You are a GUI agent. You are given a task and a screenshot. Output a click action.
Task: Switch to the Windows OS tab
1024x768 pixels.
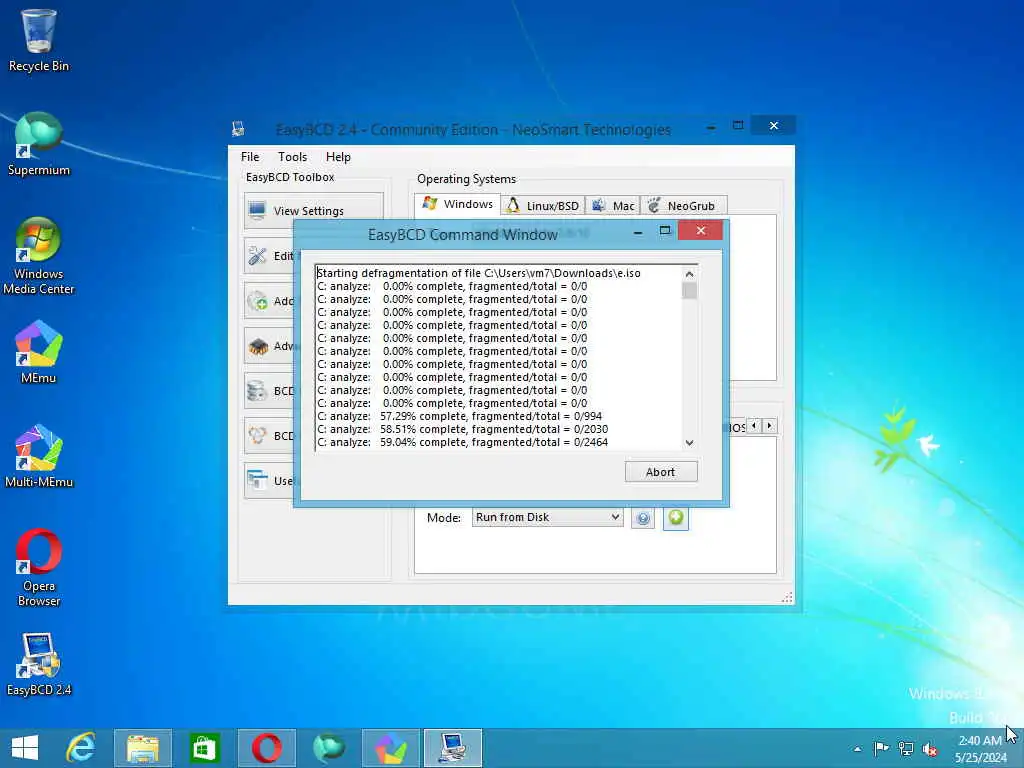(458, 204)
